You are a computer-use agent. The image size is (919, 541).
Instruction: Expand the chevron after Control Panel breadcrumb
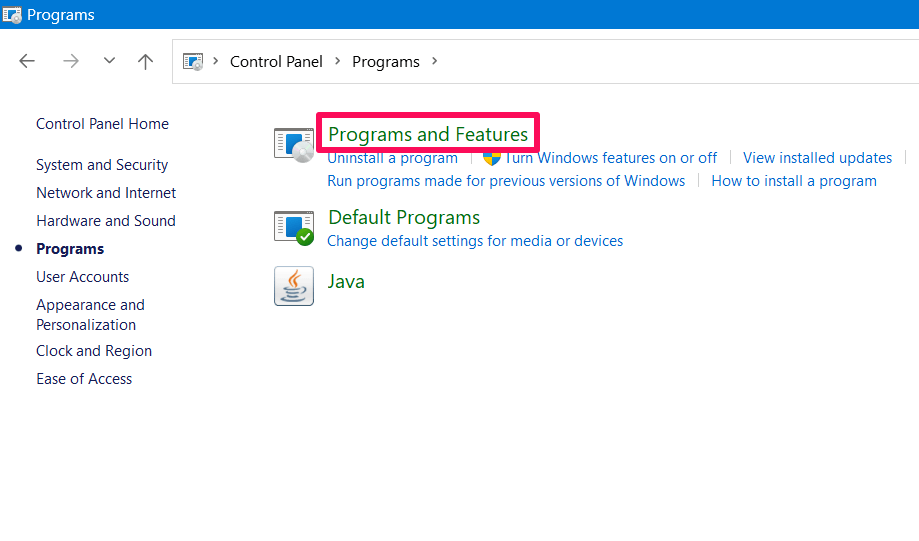click(338, 61)
